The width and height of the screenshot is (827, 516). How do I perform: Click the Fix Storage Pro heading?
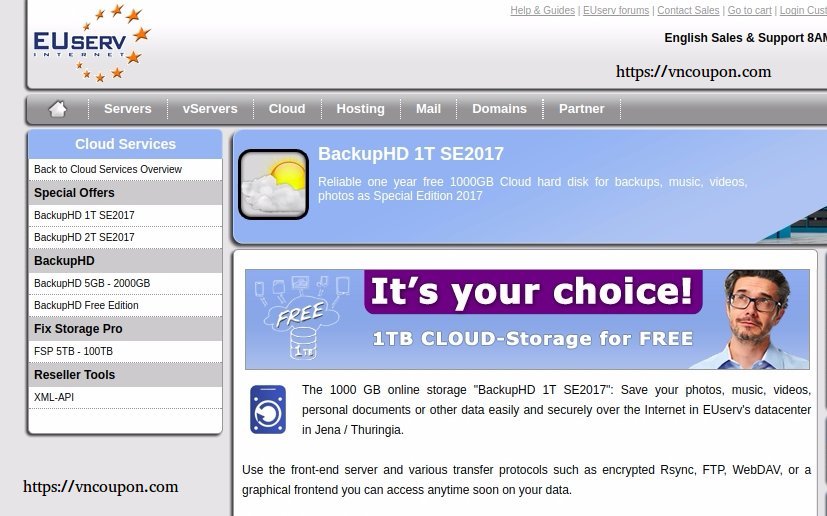(x=125, y=329)
